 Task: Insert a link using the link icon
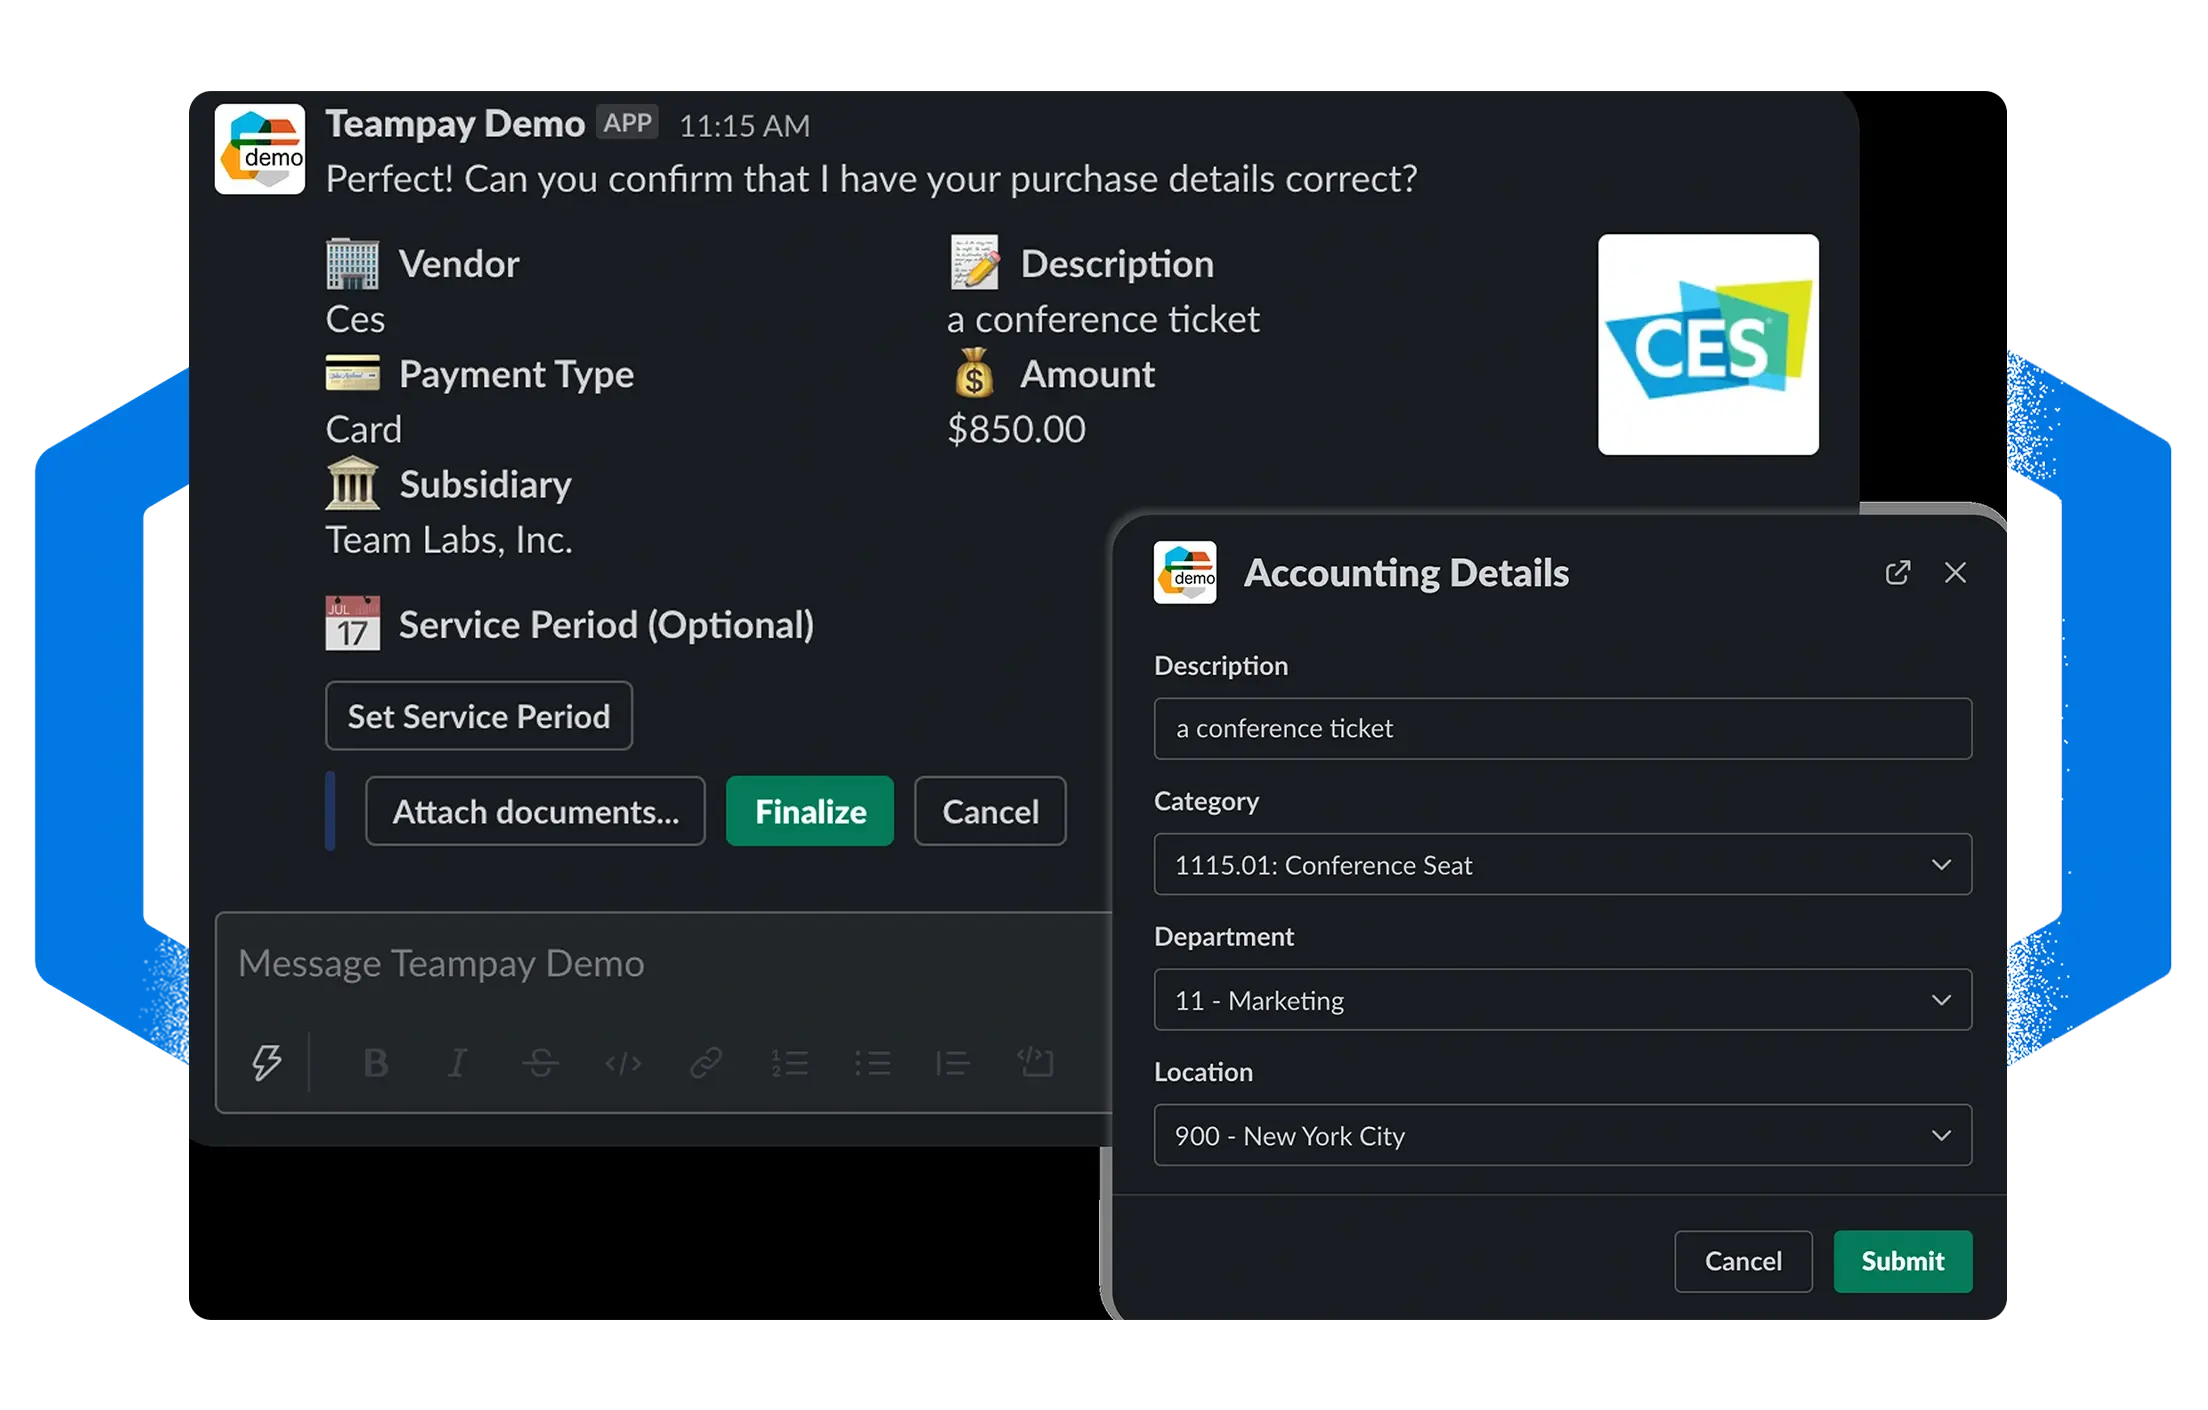[x=706, y=1062]
